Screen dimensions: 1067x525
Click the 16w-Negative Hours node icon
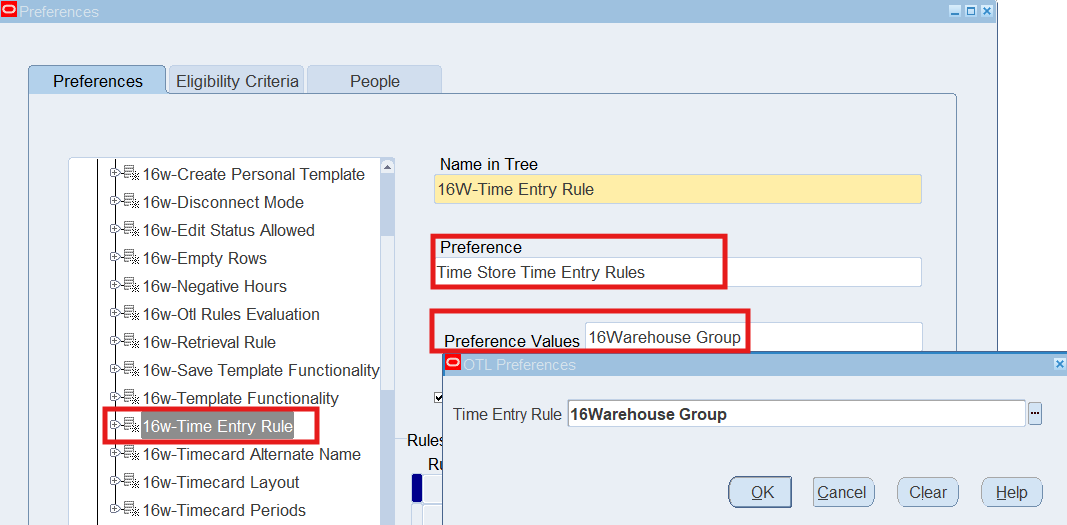tap(131, 286)
